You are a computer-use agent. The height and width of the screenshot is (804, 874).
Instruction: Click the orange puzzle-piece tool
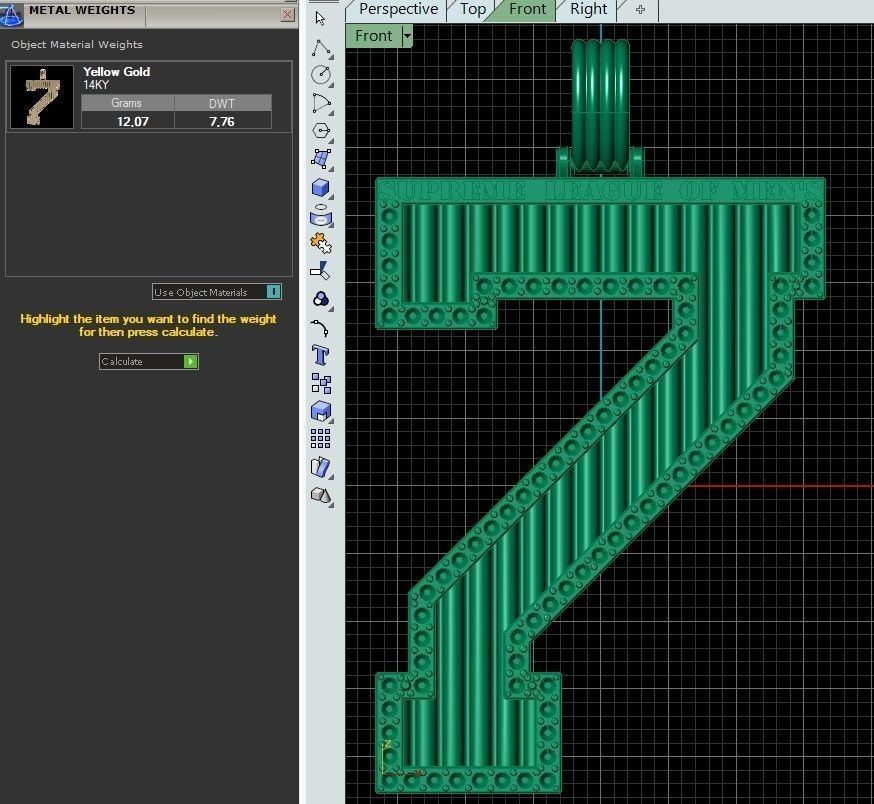point(321,243)
